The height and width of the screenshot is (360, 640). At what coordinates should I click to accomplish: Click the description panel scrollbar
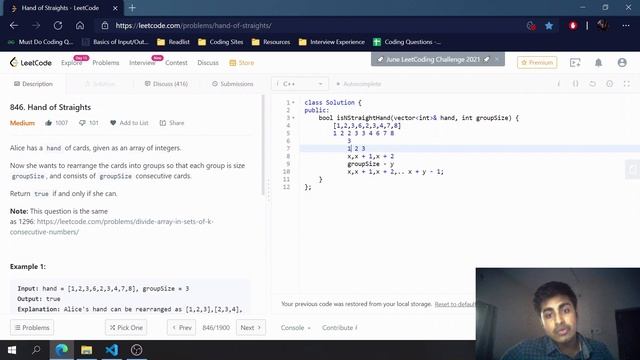(263, 145)
